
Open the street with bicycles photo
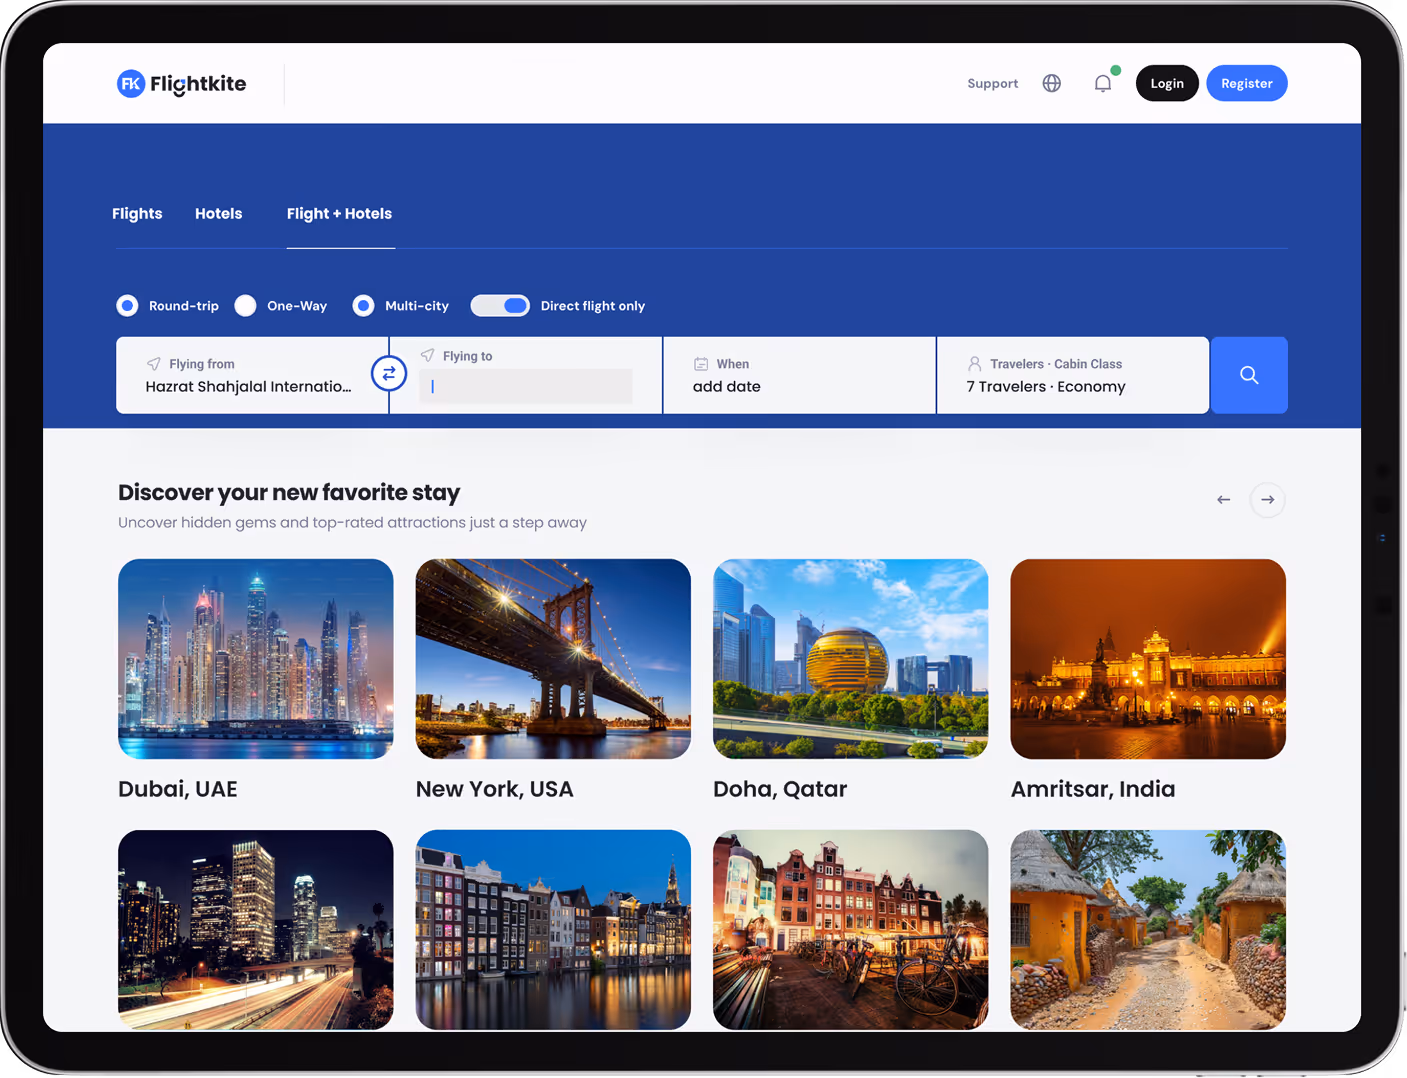851,930
